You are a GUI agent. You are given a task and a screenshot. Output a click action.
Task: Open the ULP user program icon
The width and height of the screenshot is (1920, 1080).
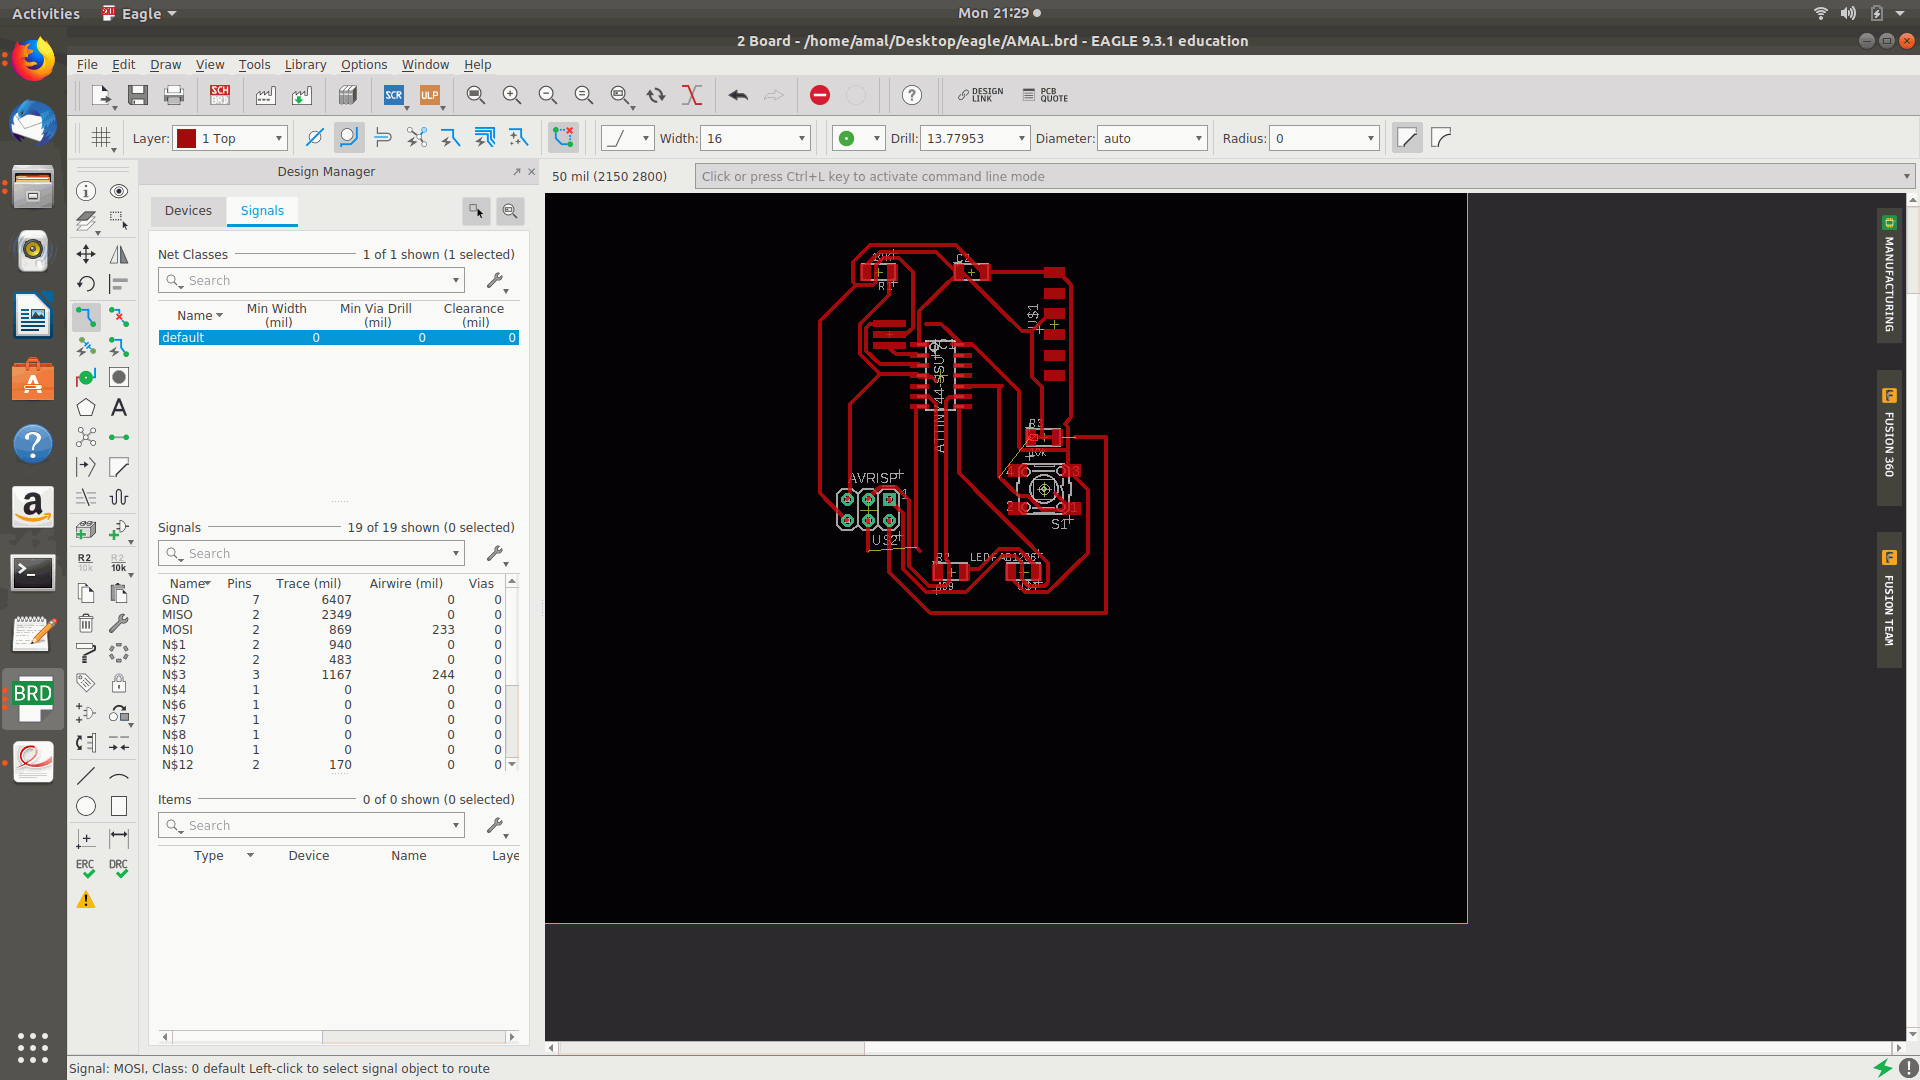pyautogui.click(x=430, y=95)
